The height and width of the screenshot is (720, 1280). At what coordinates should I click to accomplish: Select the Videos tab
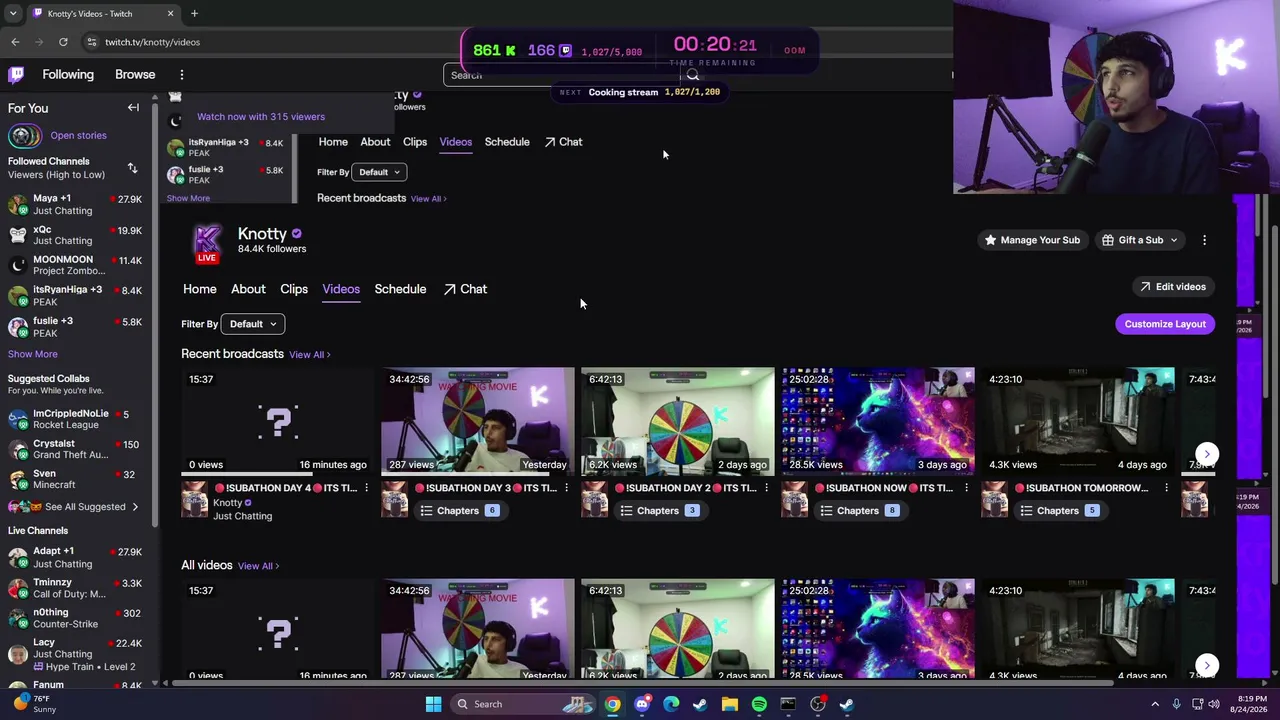tap(341, 289)
